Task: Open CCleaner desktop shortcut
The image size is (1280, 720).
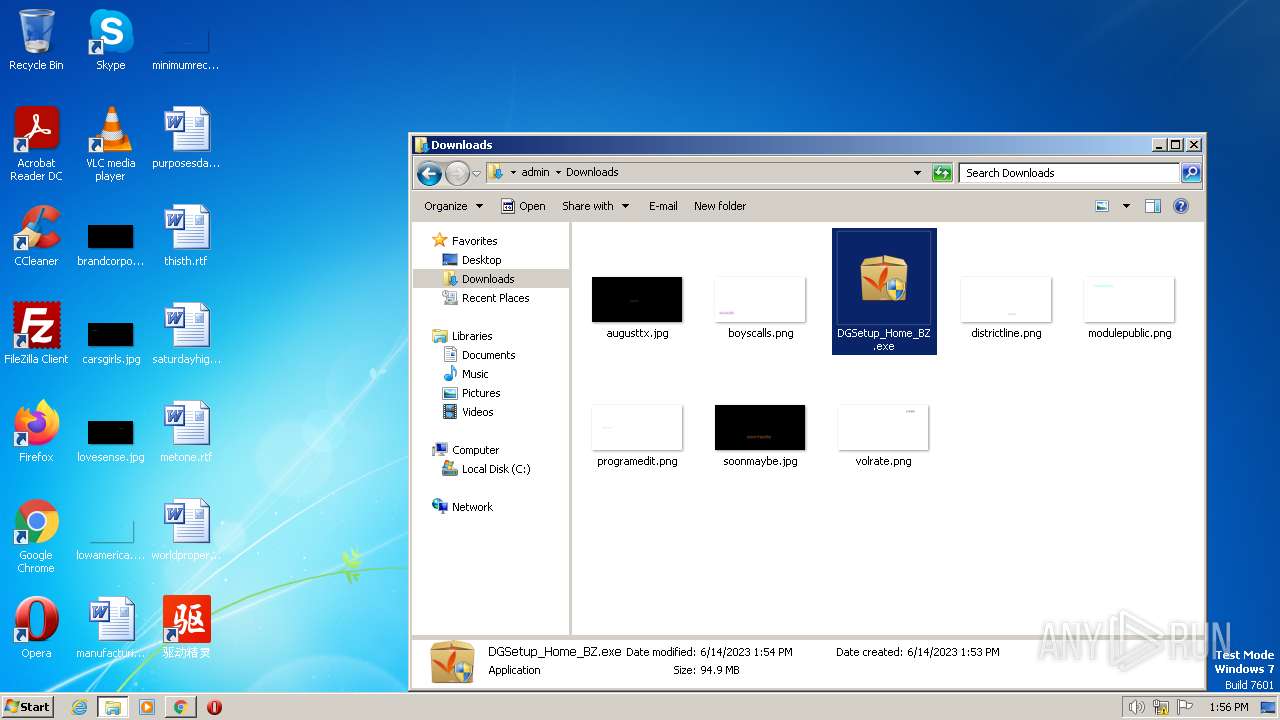Action: tap(36, 236)
